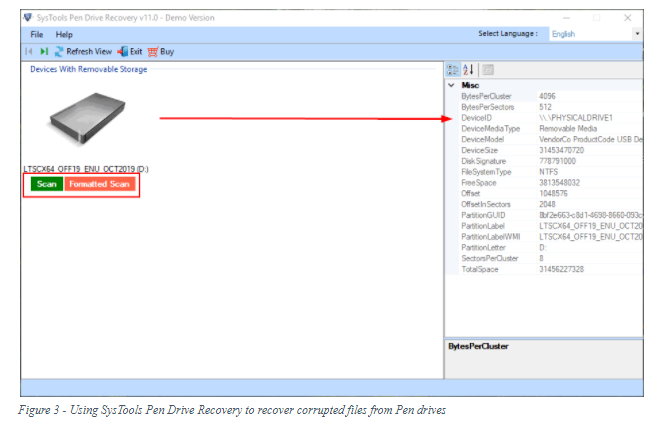The width and height of the screenshot is (664, 428).
Task: Click the previous step arrow icon
Action: click(x=29, y=52)
